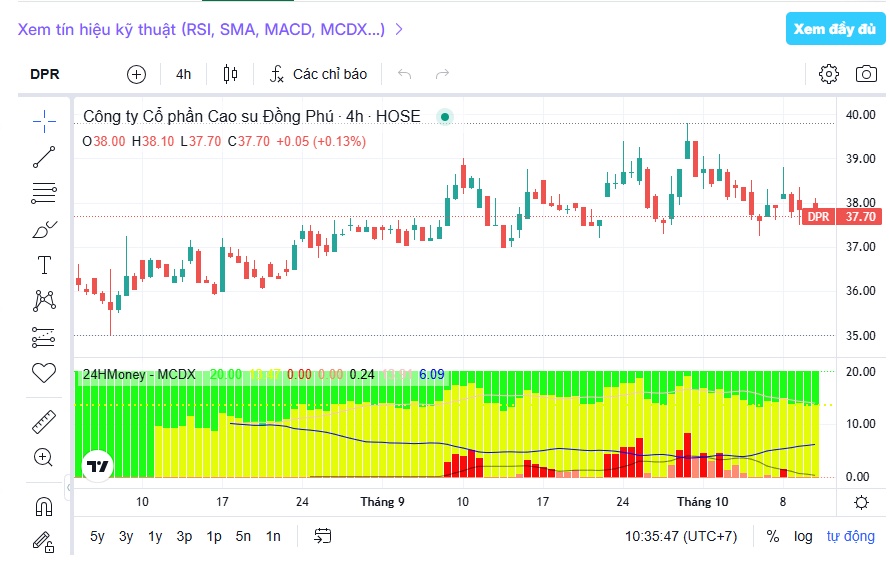Screen dimensions: 890x566
Task: Click the heart favorites icon
Action: point(44,373)
